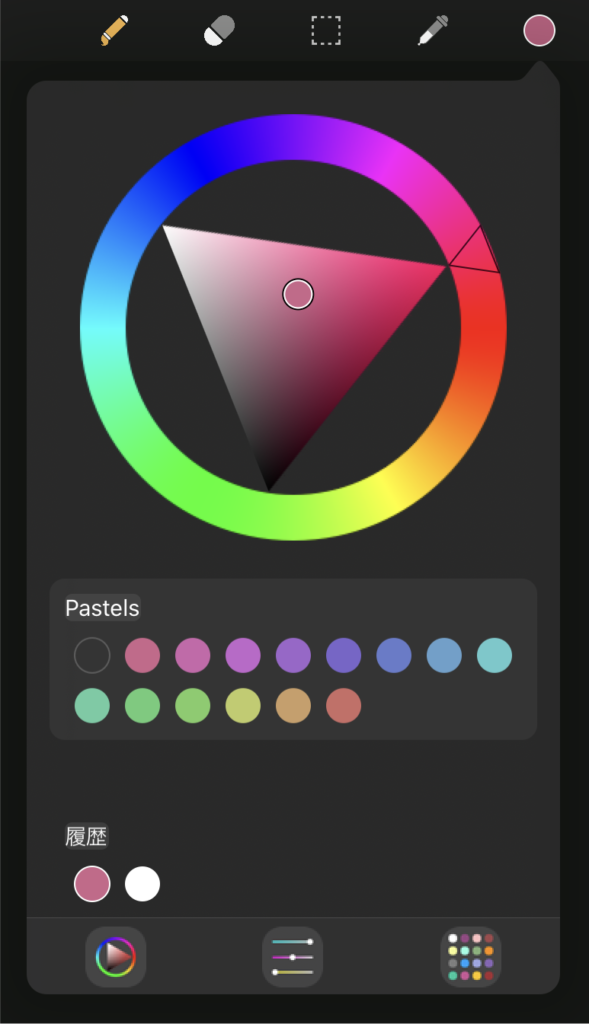Choose the teal swatch in Pastels
The image size is (589, 1024).
click(x=494, y=655)
